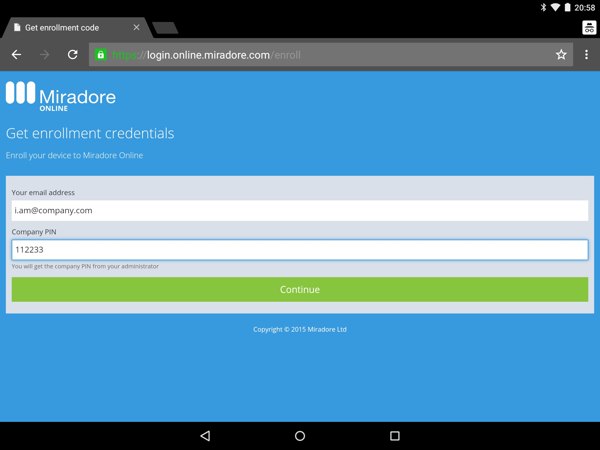Click the browser forward arrow
The image size is (600, 450).
point(44,55)
